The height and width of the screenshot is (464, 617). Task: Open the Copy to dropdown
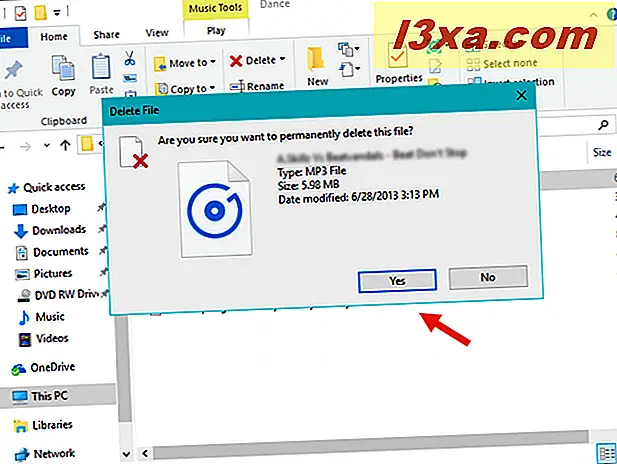185,89
